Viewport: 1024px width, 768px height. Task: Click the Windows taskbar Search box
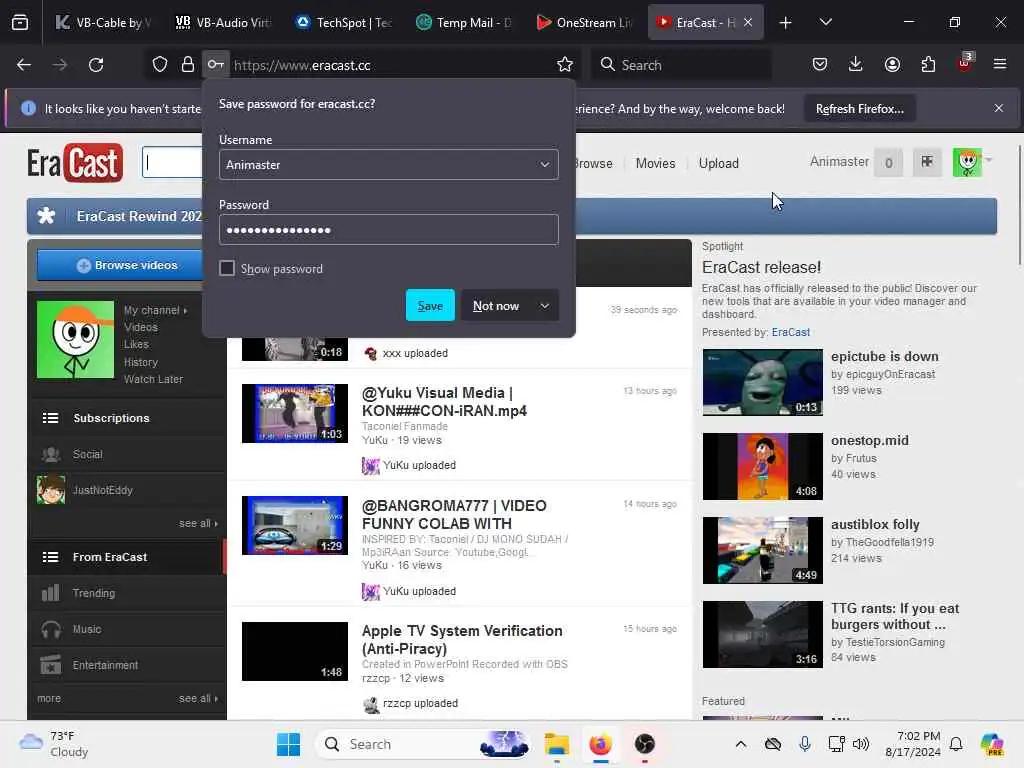pyautogui.click(x=423, y=744)
